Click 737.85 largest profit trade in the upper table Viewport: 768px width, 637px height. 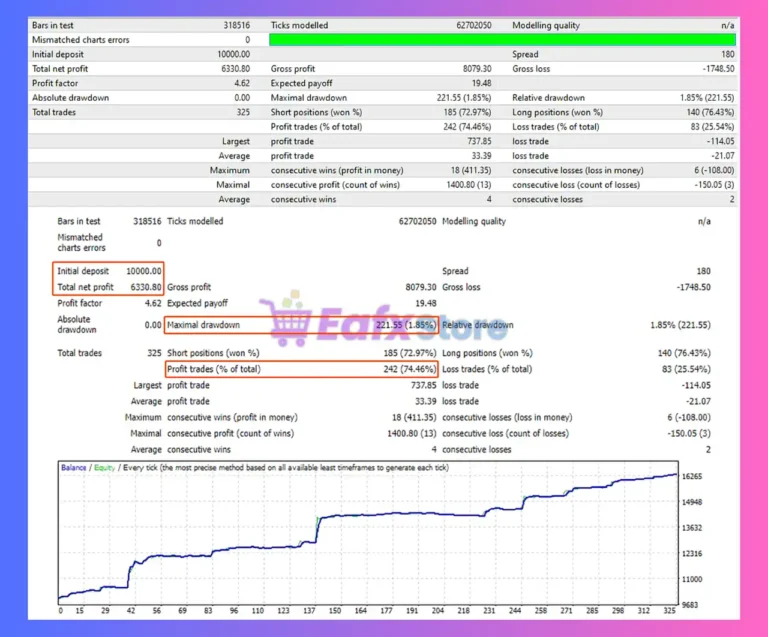tap(479, 141)
